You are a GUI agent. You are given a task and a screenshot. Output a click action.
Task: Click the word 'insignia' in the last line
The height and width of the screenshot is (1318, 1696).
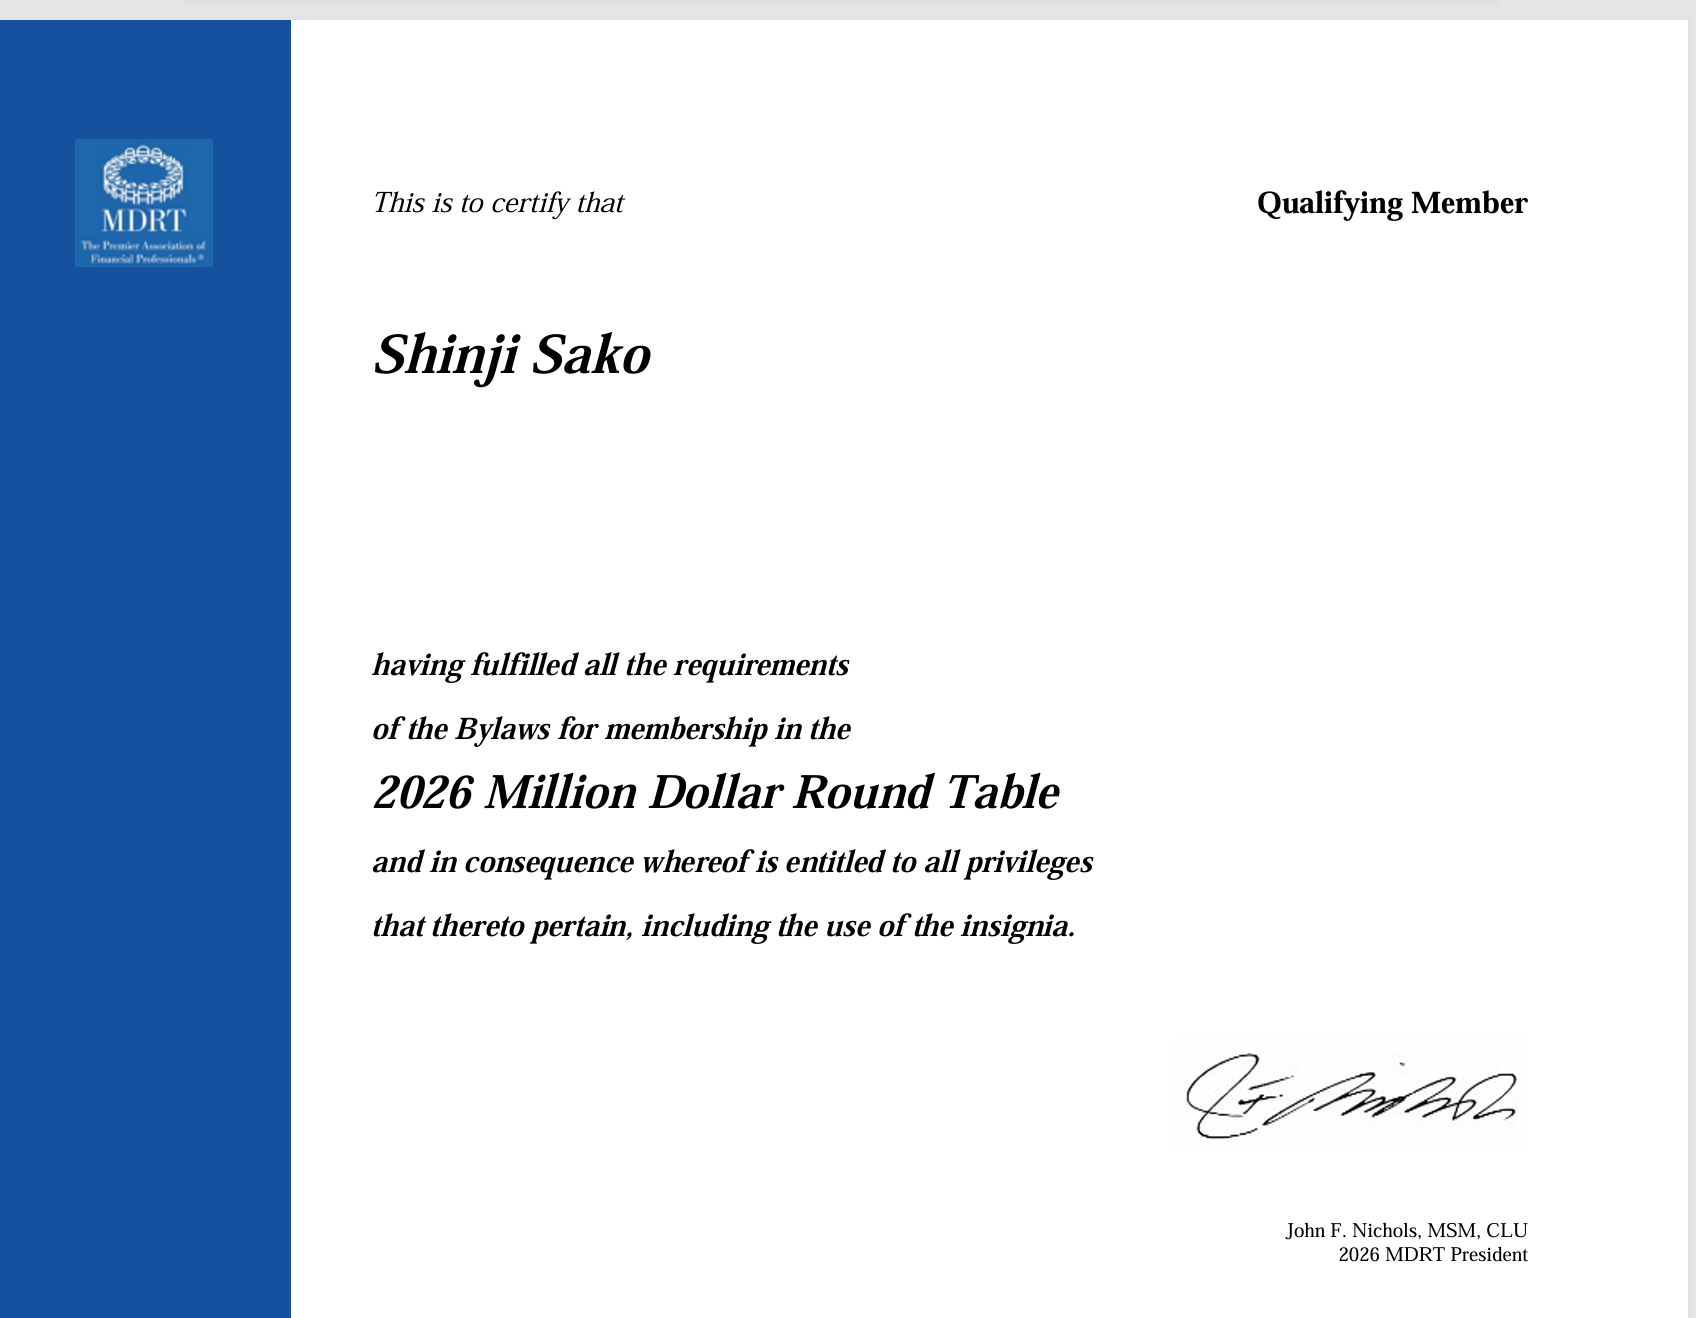pyautogui.click(x=1015, y=926)
